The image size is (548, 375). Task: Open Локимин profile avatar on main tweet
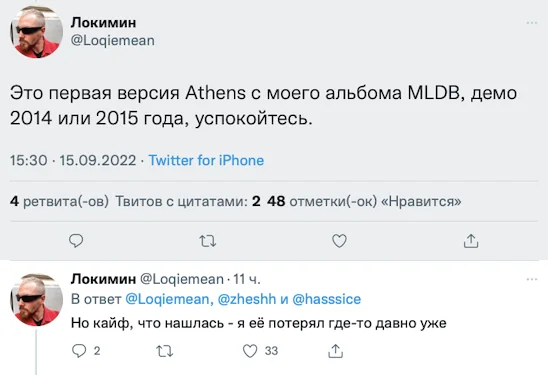coord(36,32)
